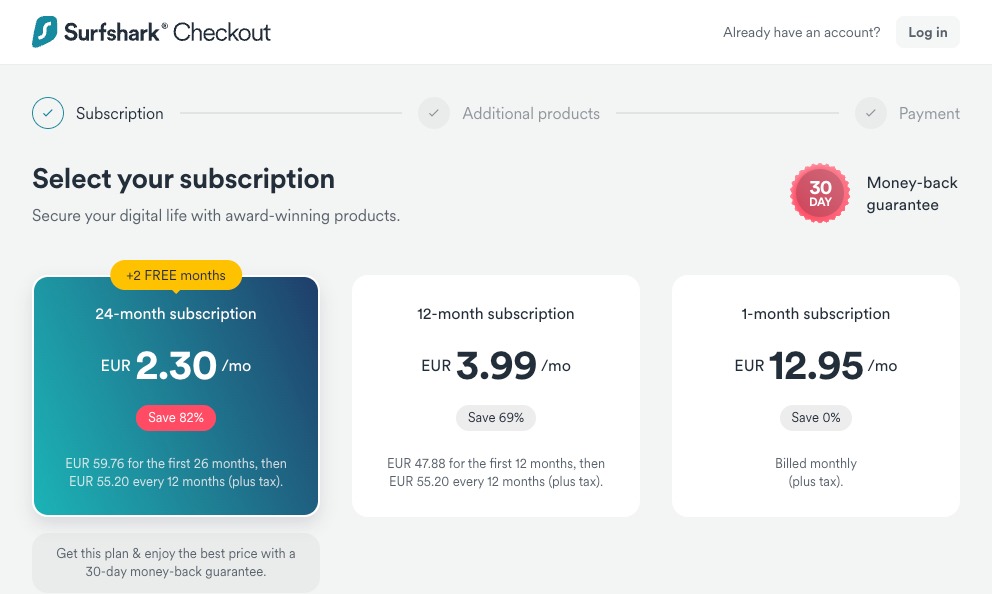Pick the 1-month subscription plan card
Image resolution: width=992 pixels, height=594 pixels.
pyautogui.click(x=815, y=396)
